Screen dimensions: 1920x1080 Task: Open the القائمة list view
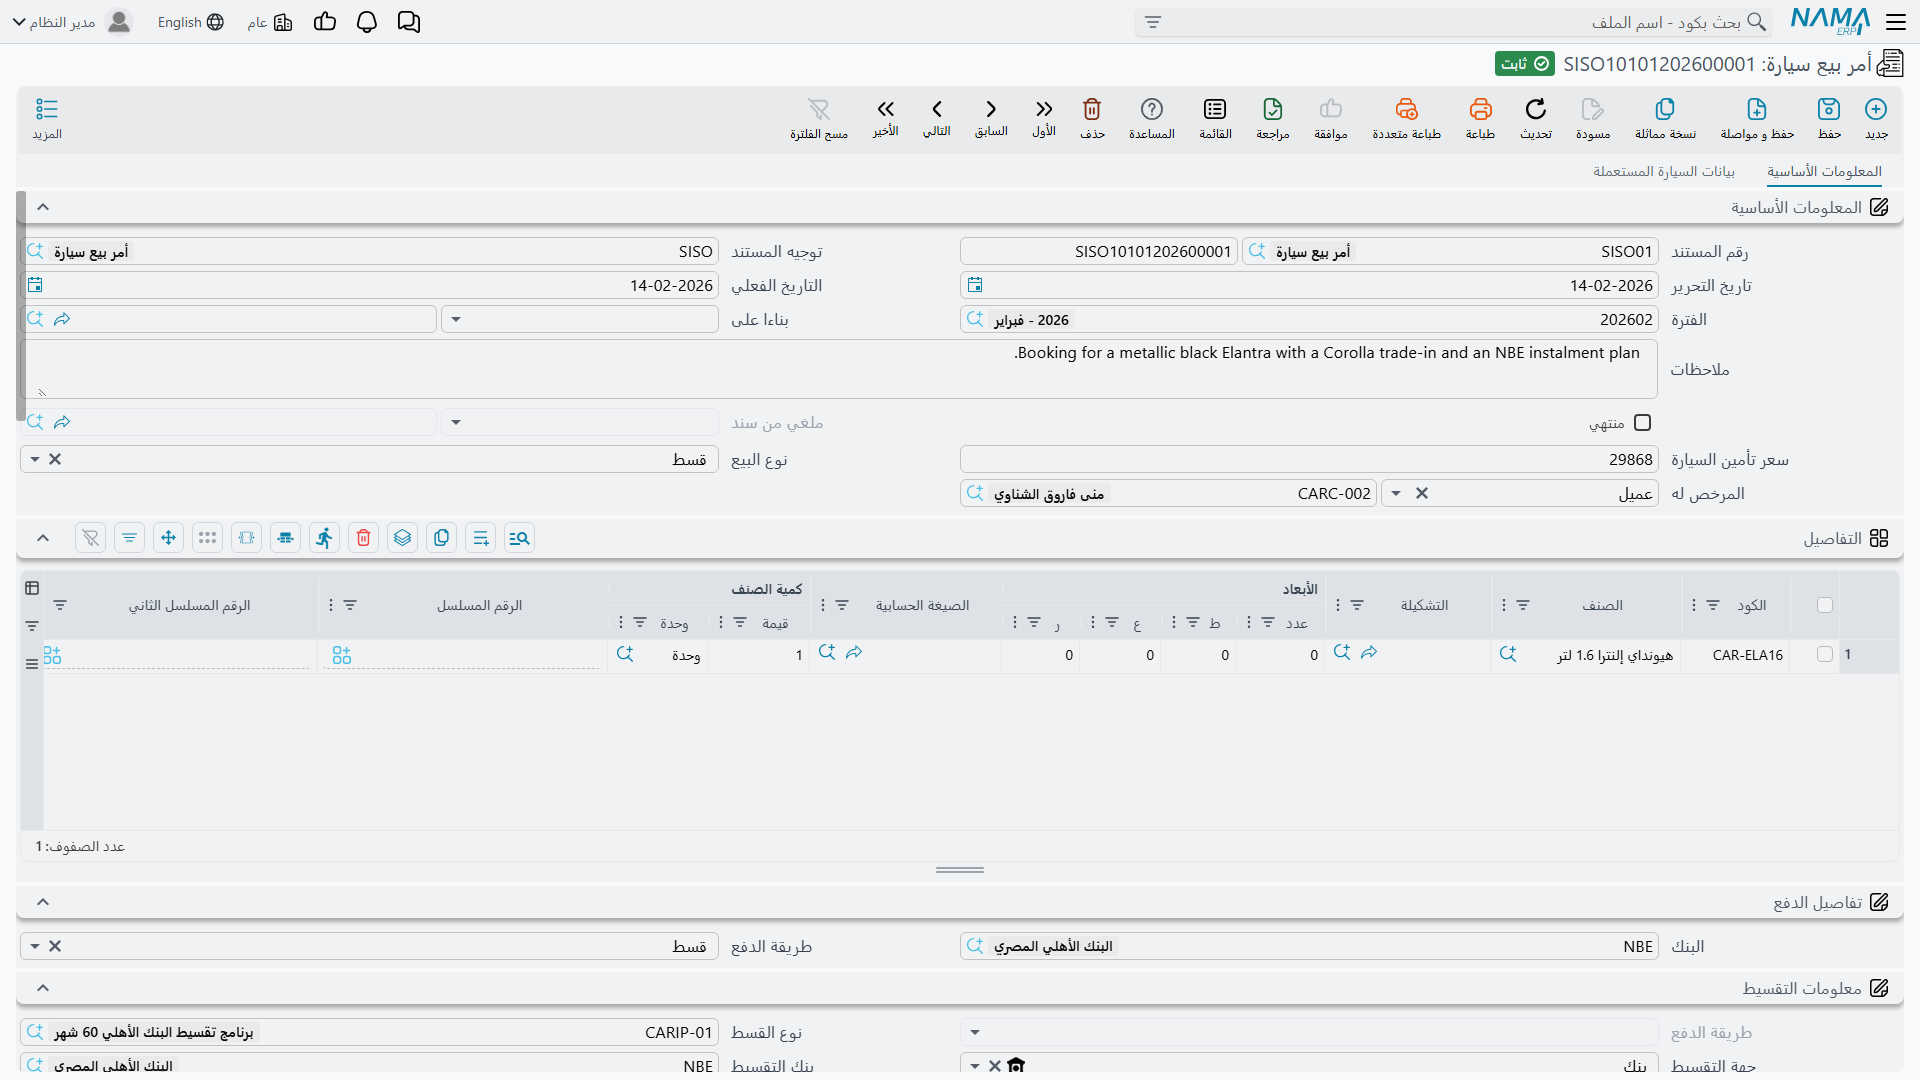[x=1215, y=118]
